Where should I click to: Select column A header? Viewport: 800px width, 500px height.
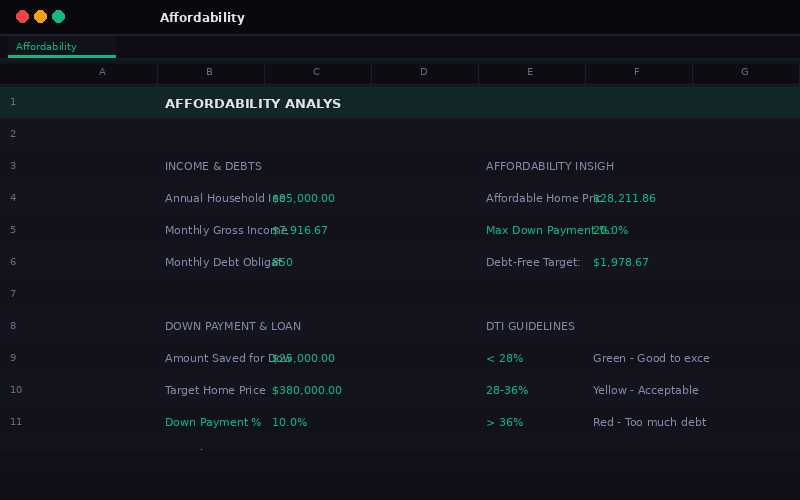coord(102,72)
